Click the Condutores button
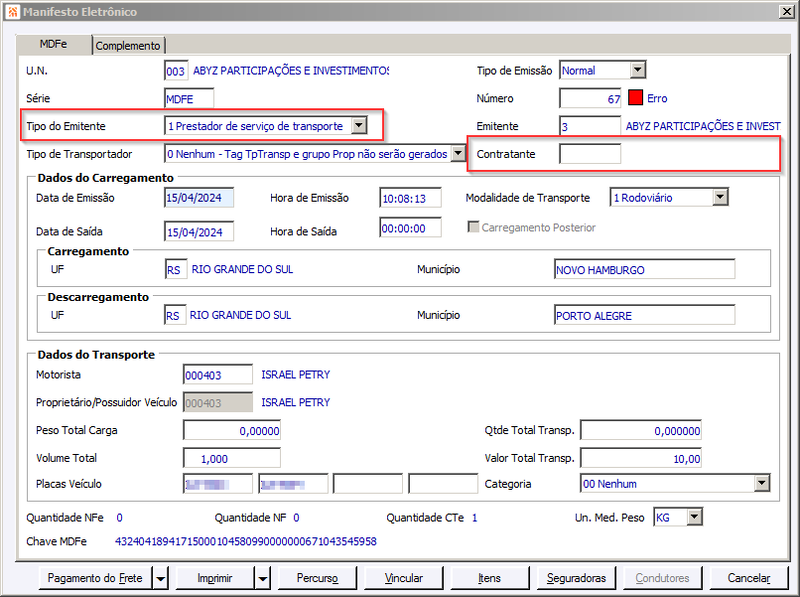Image resolution: width=800 pixels, height=597 pixels. pos(662,578)
